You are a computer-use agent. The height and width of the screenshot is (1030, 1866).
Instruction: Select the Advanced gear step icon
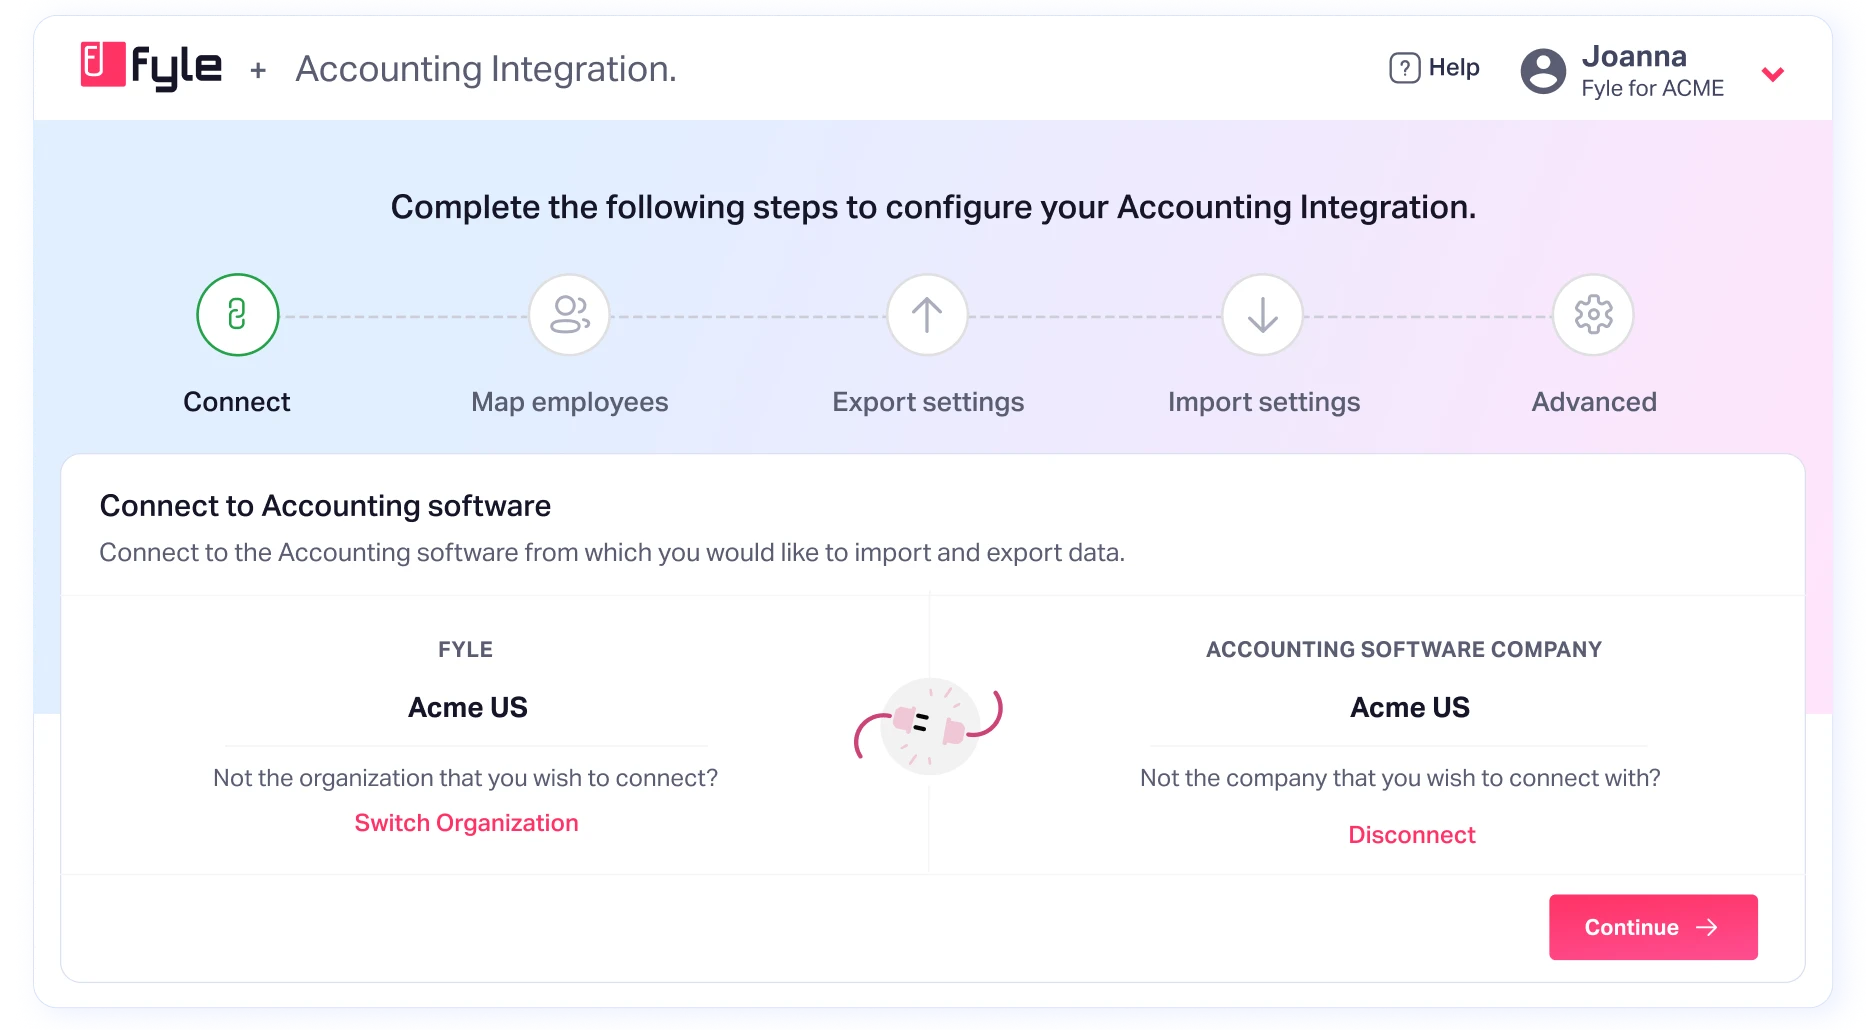(x=1593, y=315)
